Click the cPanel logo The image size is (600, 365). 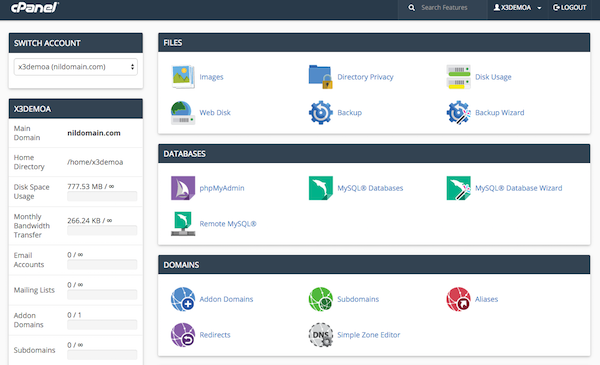(34, 7)
